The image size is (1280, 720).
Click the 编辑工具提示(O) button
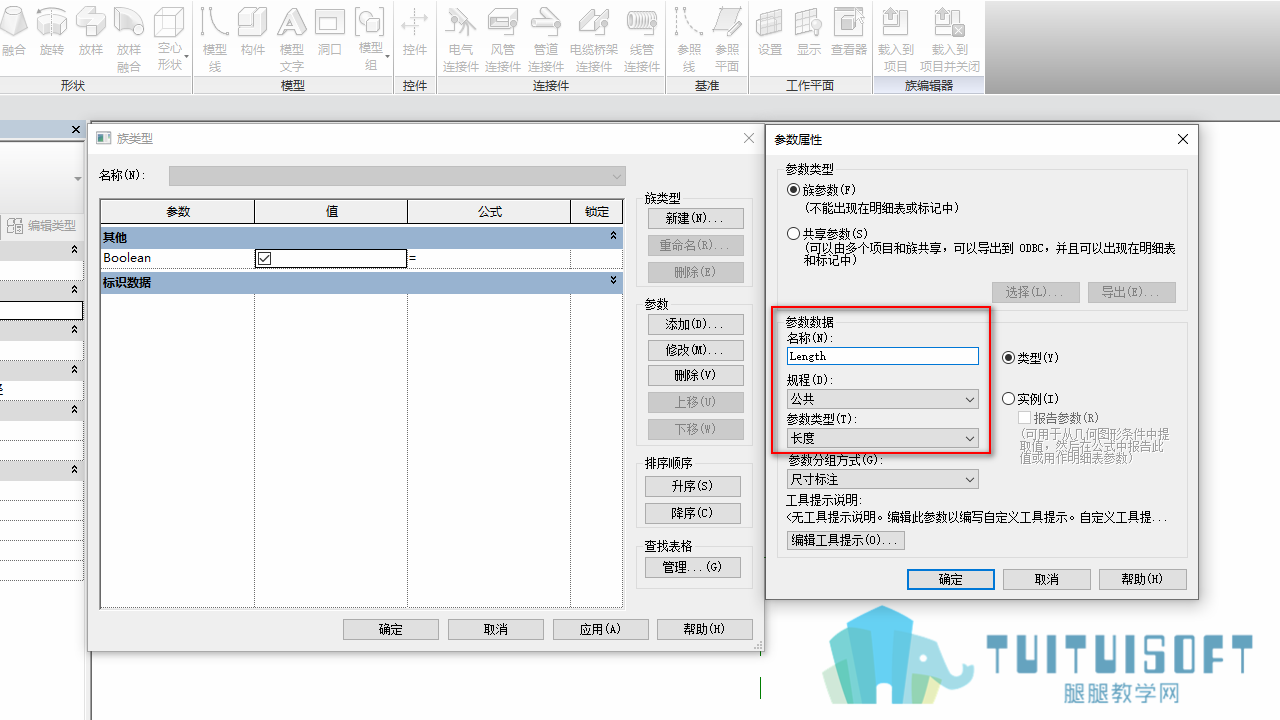tap(846, 540)
